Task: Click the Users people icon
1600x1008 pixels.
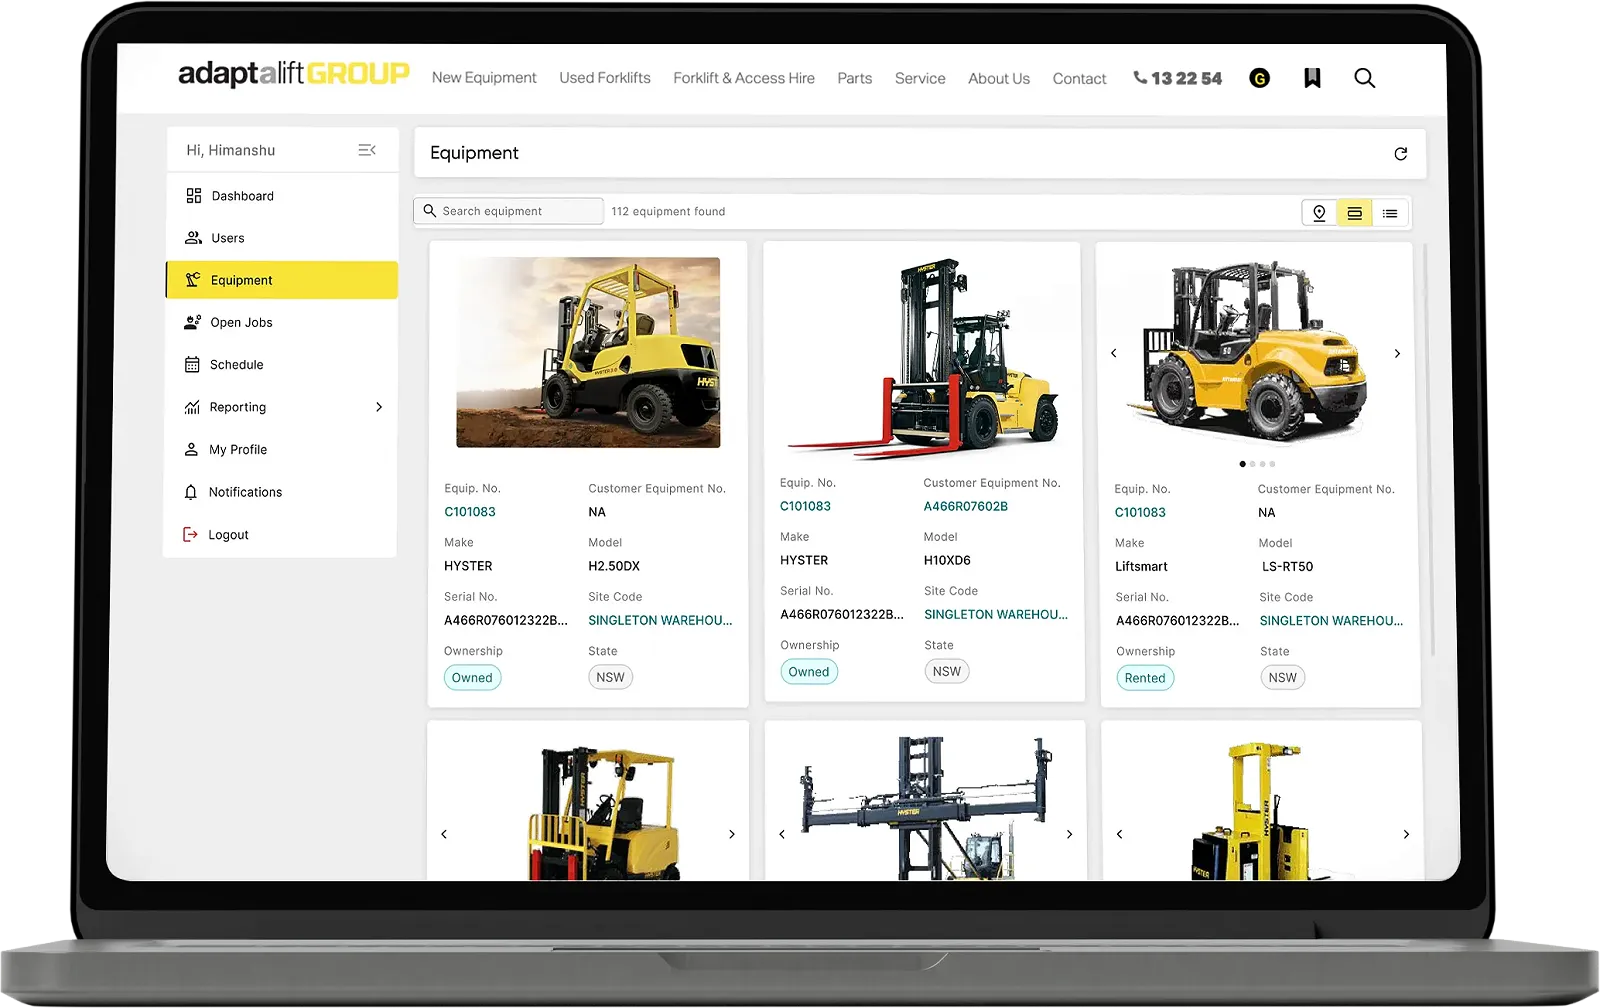Action: 194,238
